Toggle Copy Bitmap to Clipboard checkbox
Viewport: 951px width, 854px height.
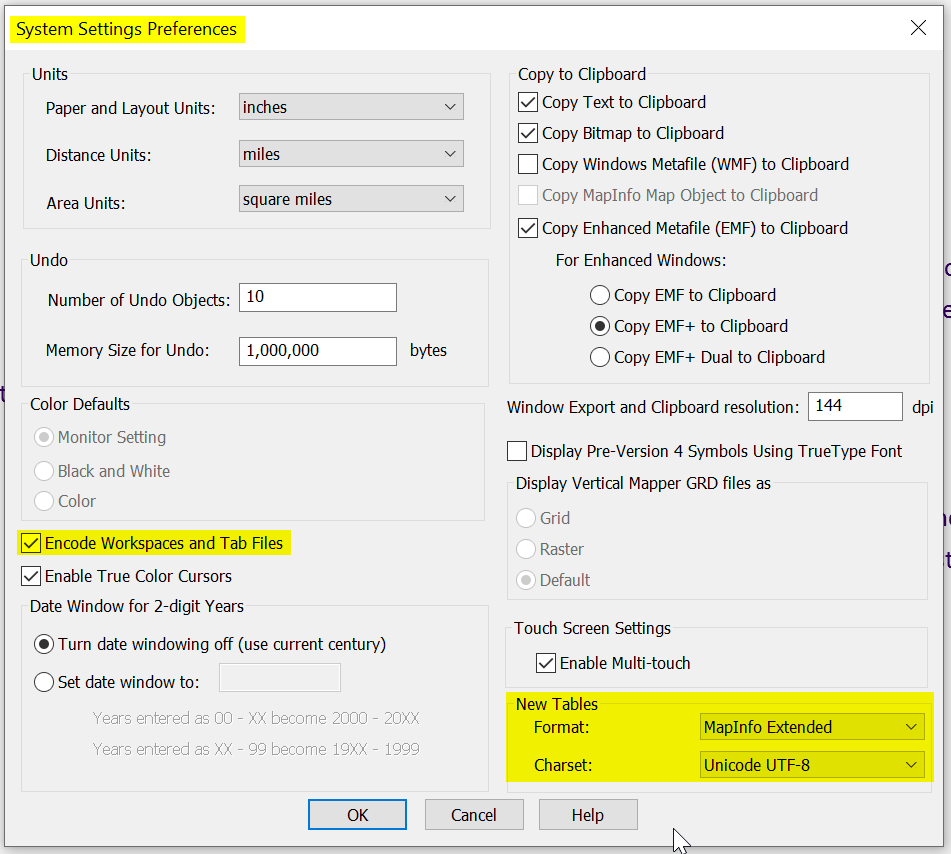(x=528, y=133)
